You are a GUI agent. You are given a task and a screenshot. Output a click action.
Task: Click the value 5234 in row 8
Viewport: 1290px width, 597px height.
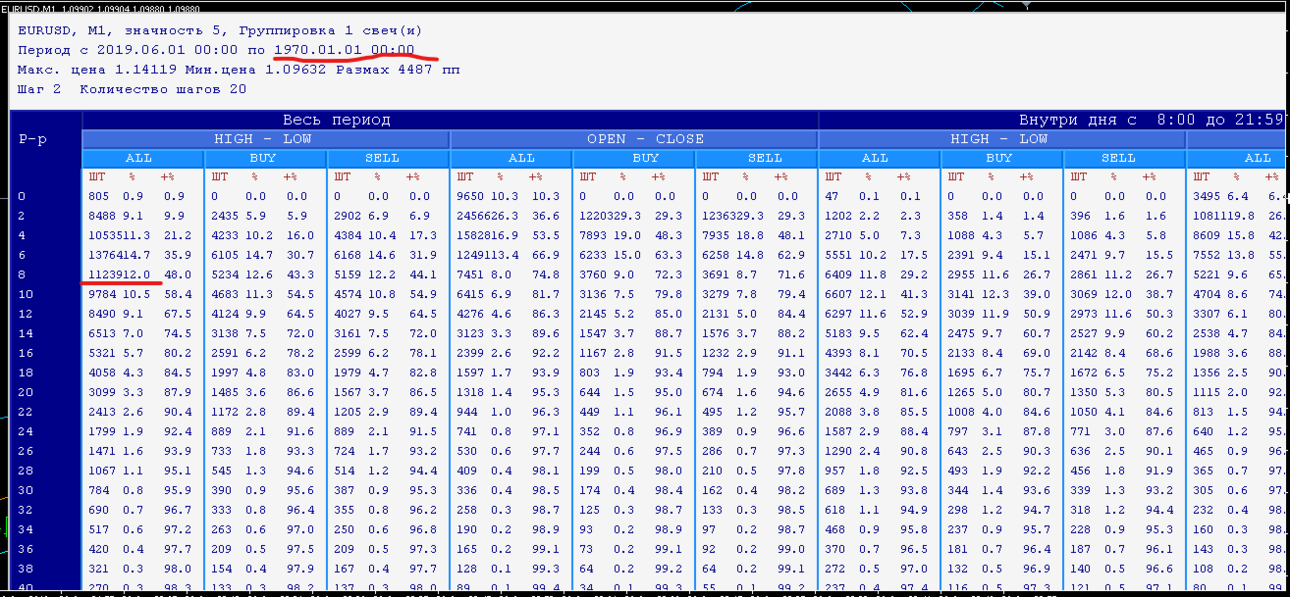[226, 275]
